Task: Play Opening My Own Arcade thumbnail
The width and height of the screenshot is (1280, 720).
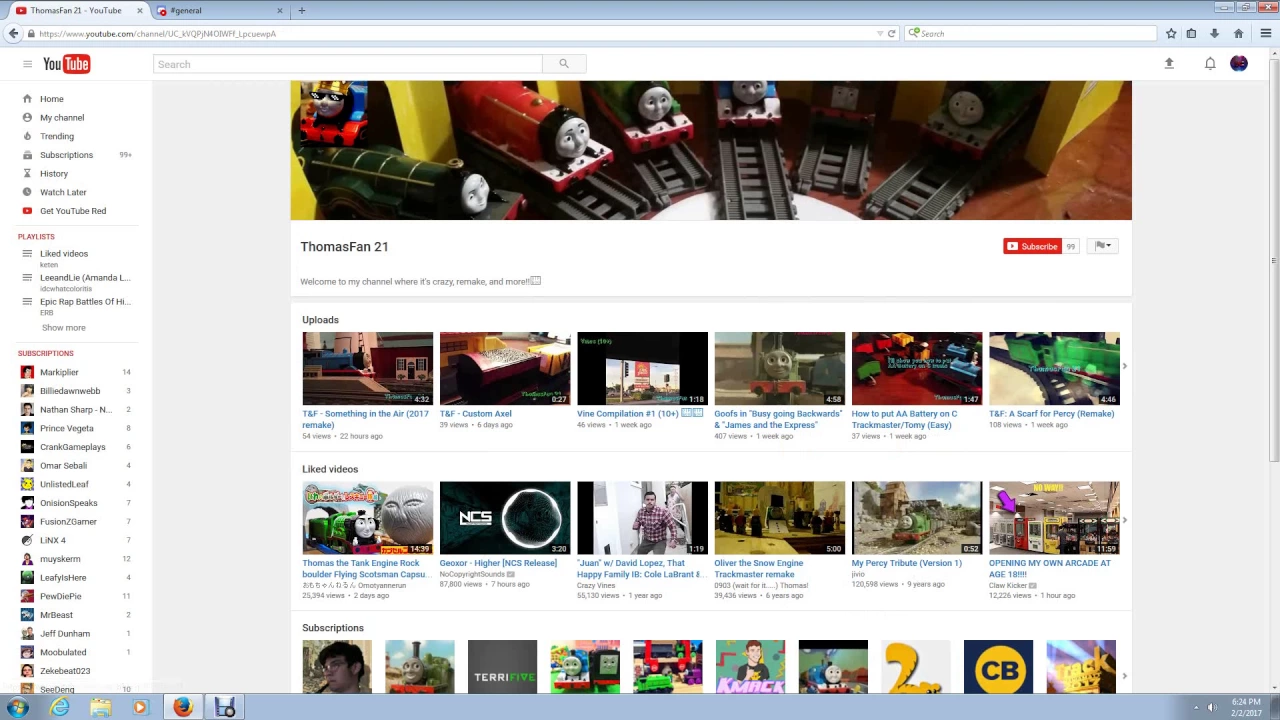Action: click(1054, 518)
